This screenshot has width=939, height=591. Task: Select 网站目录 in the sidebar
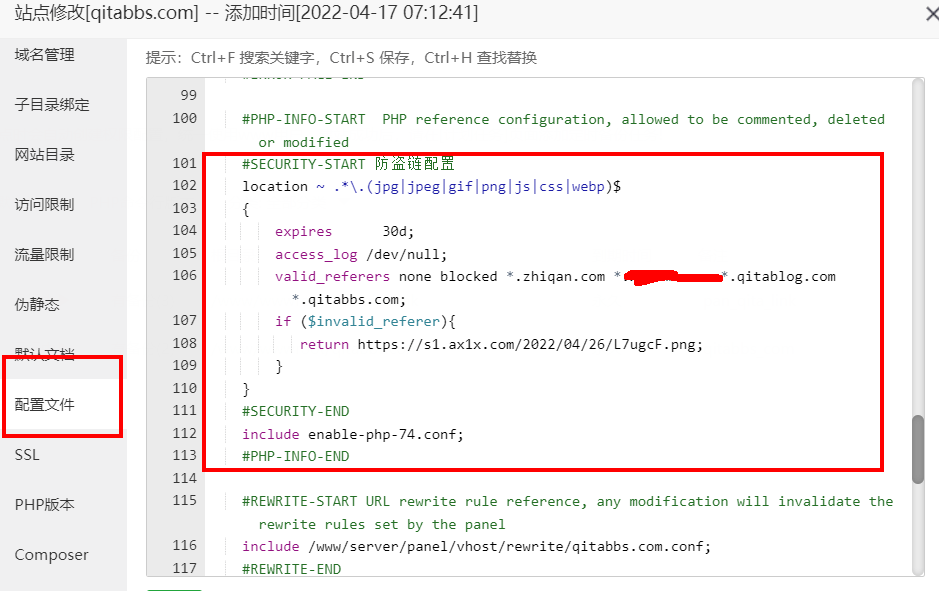pos(45,155)
